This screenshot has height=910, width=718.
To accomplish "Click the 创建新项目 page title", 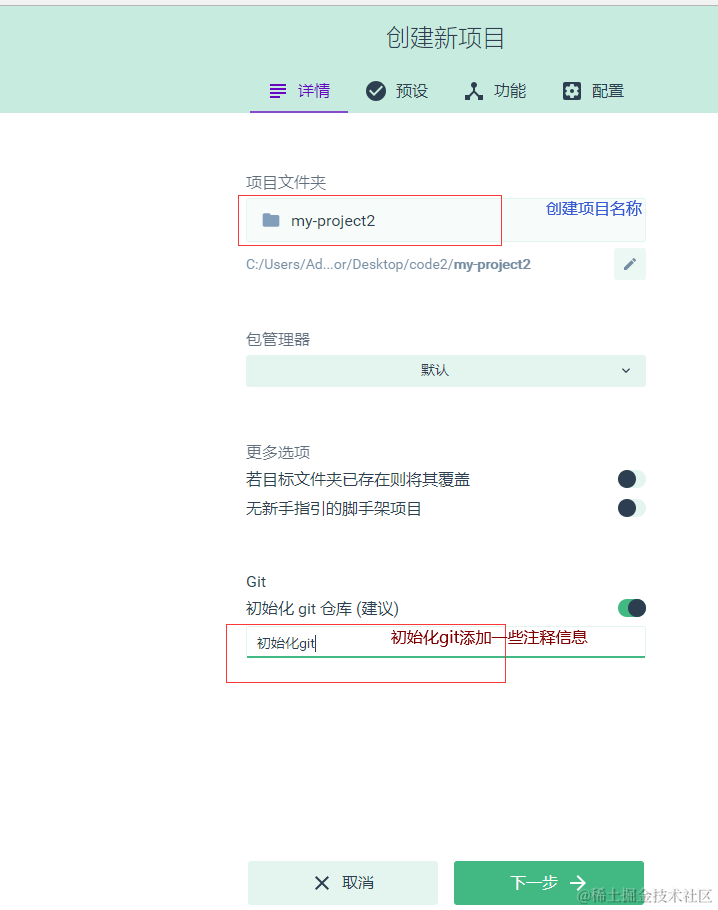I will coord(445,38).
